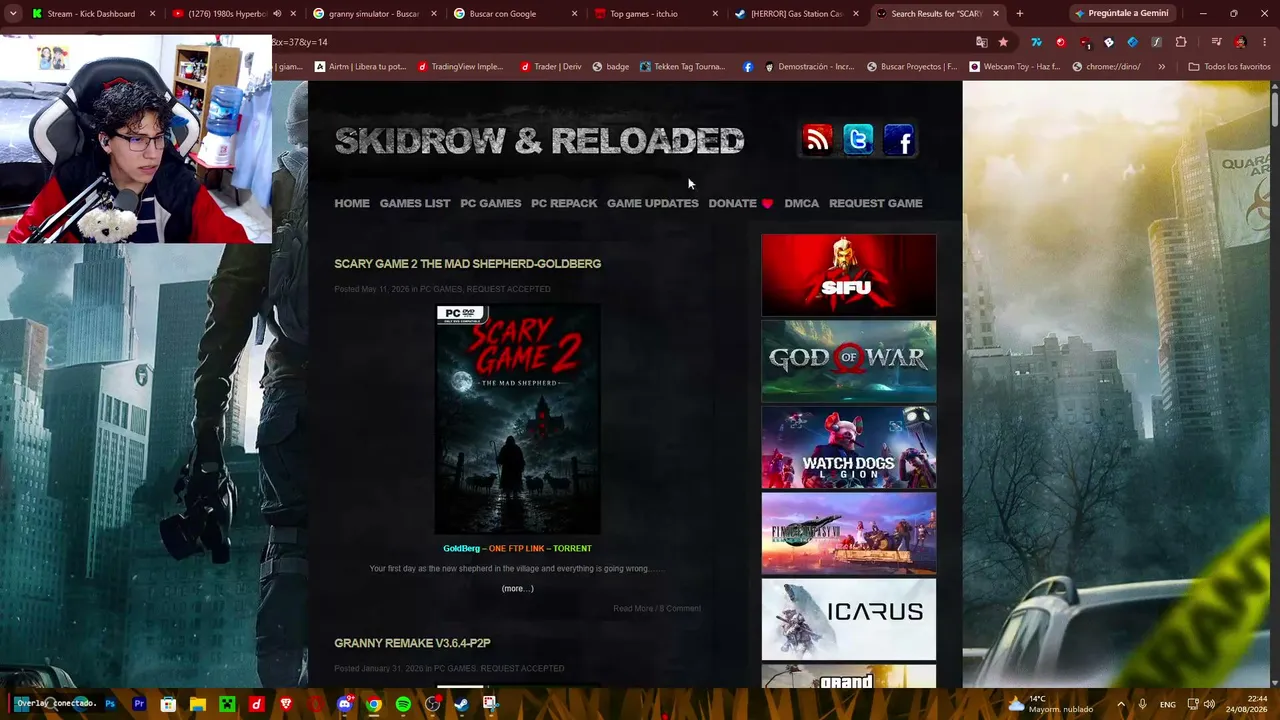Open the TradingView extension icon
The width and height of the screenshot is (1280, 720).
click(x=1036, y=42)
